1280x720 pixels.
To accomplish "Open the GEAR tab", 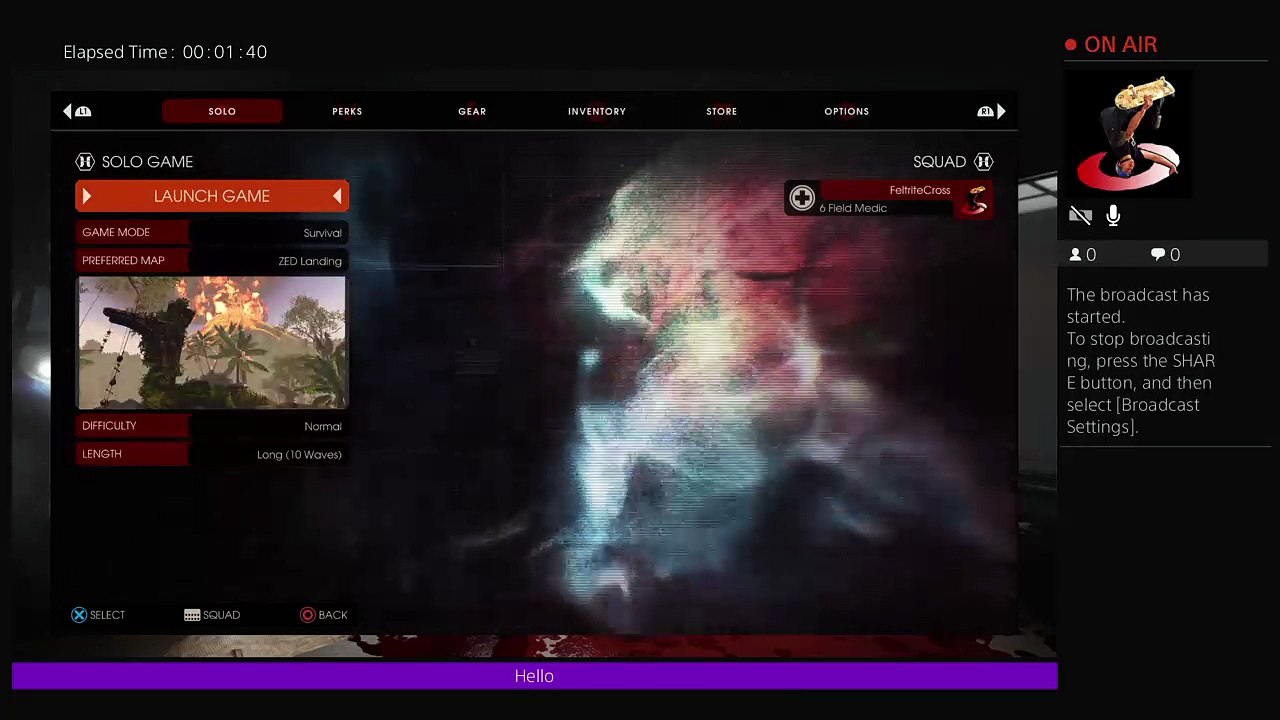I will coord(472,111).
